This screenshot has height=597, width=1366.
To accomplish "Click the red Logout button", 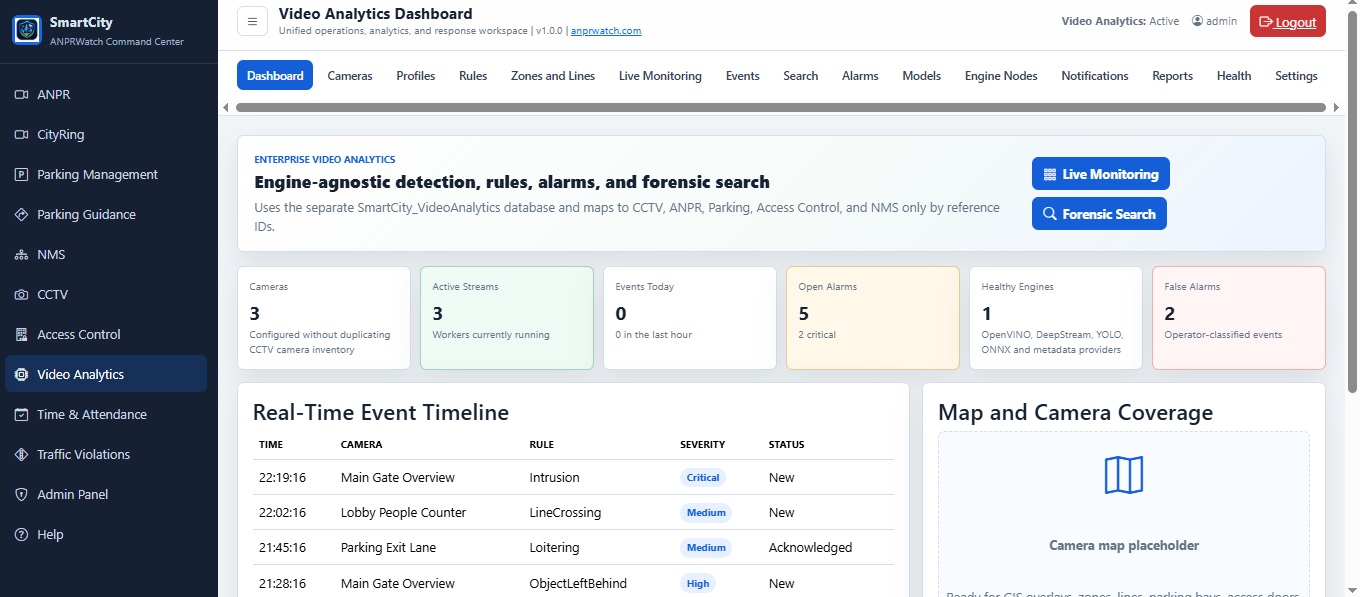I will tap(1287, 21).
